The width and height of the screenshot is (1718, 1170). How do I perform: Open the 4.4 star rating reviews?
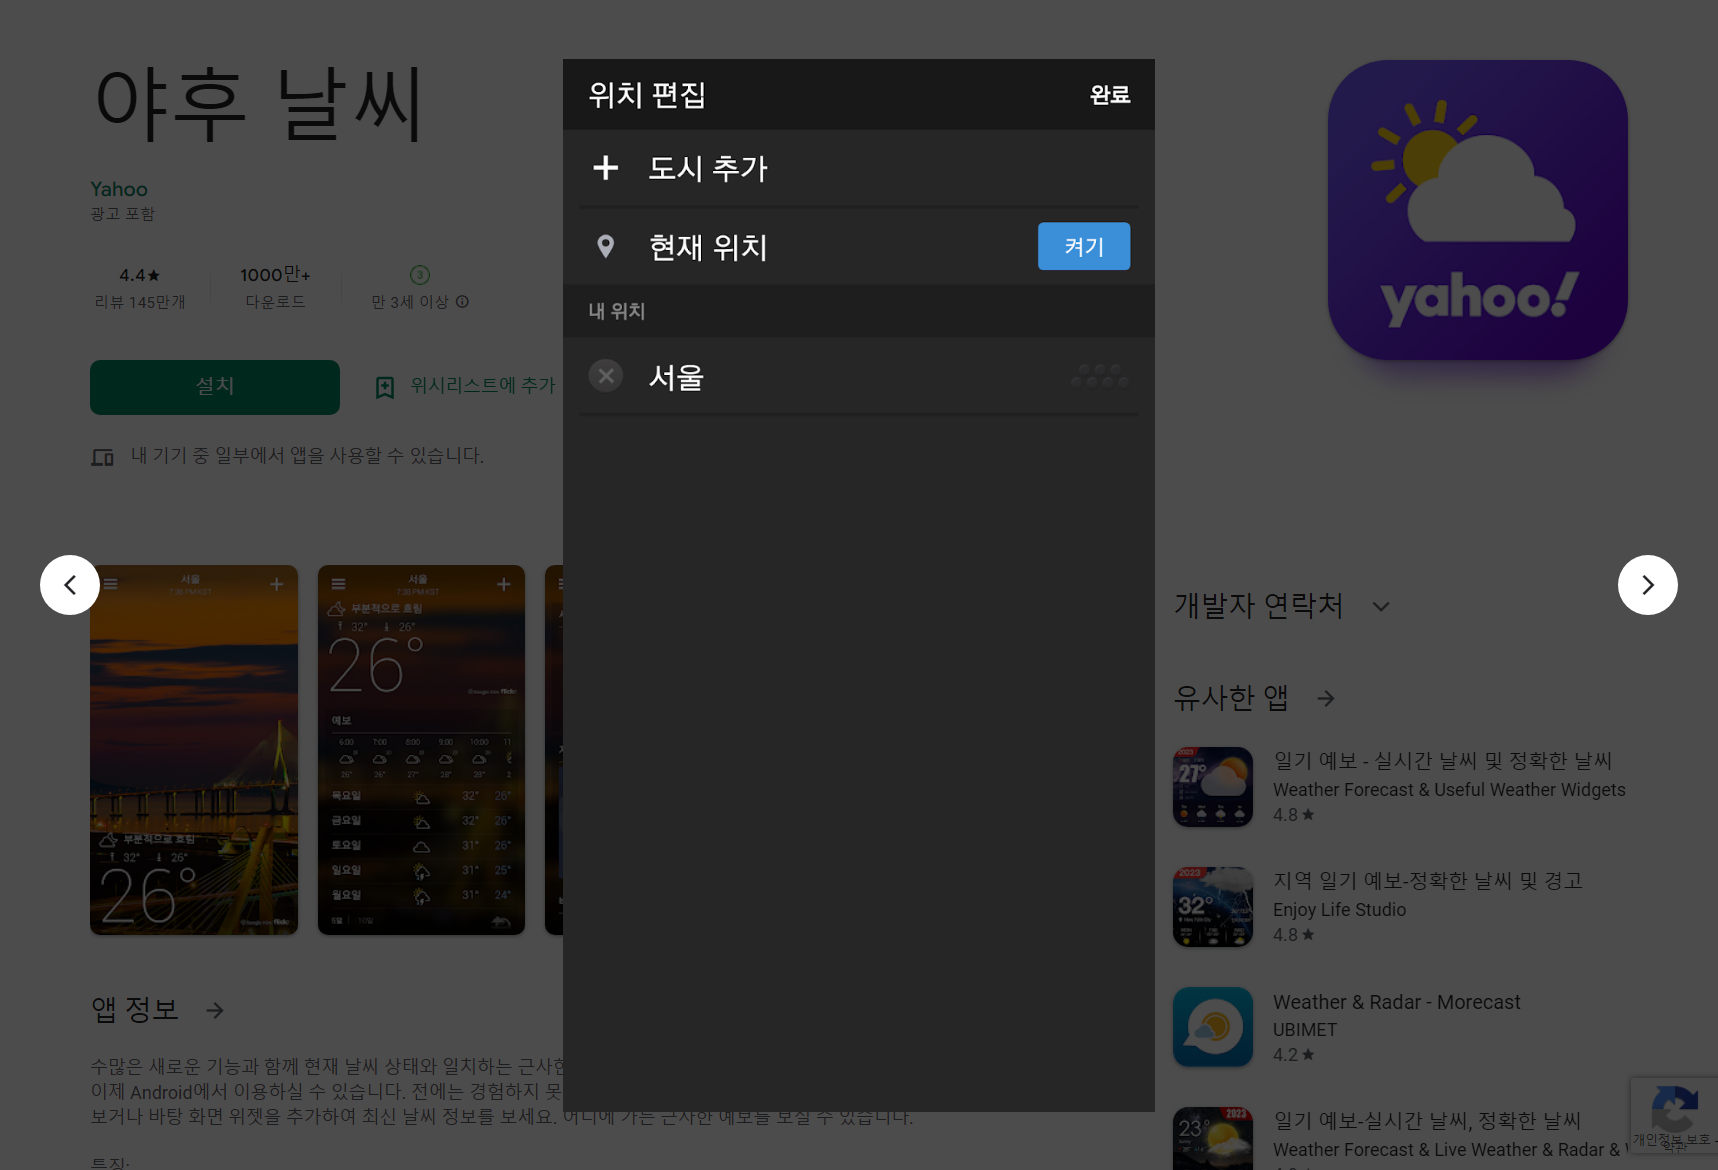[x=140, y=287]
